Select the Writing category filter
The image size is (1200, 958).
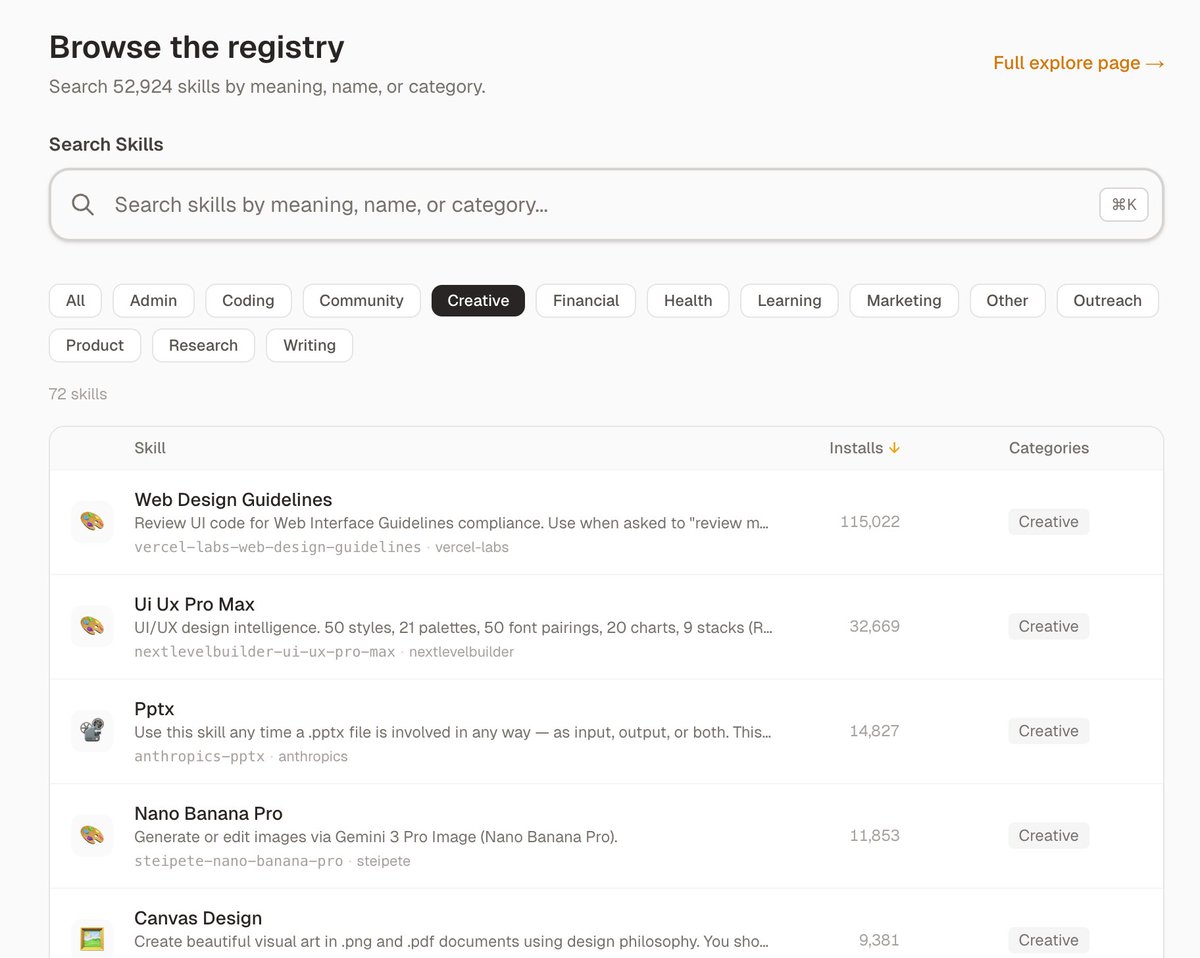[309, 346]
